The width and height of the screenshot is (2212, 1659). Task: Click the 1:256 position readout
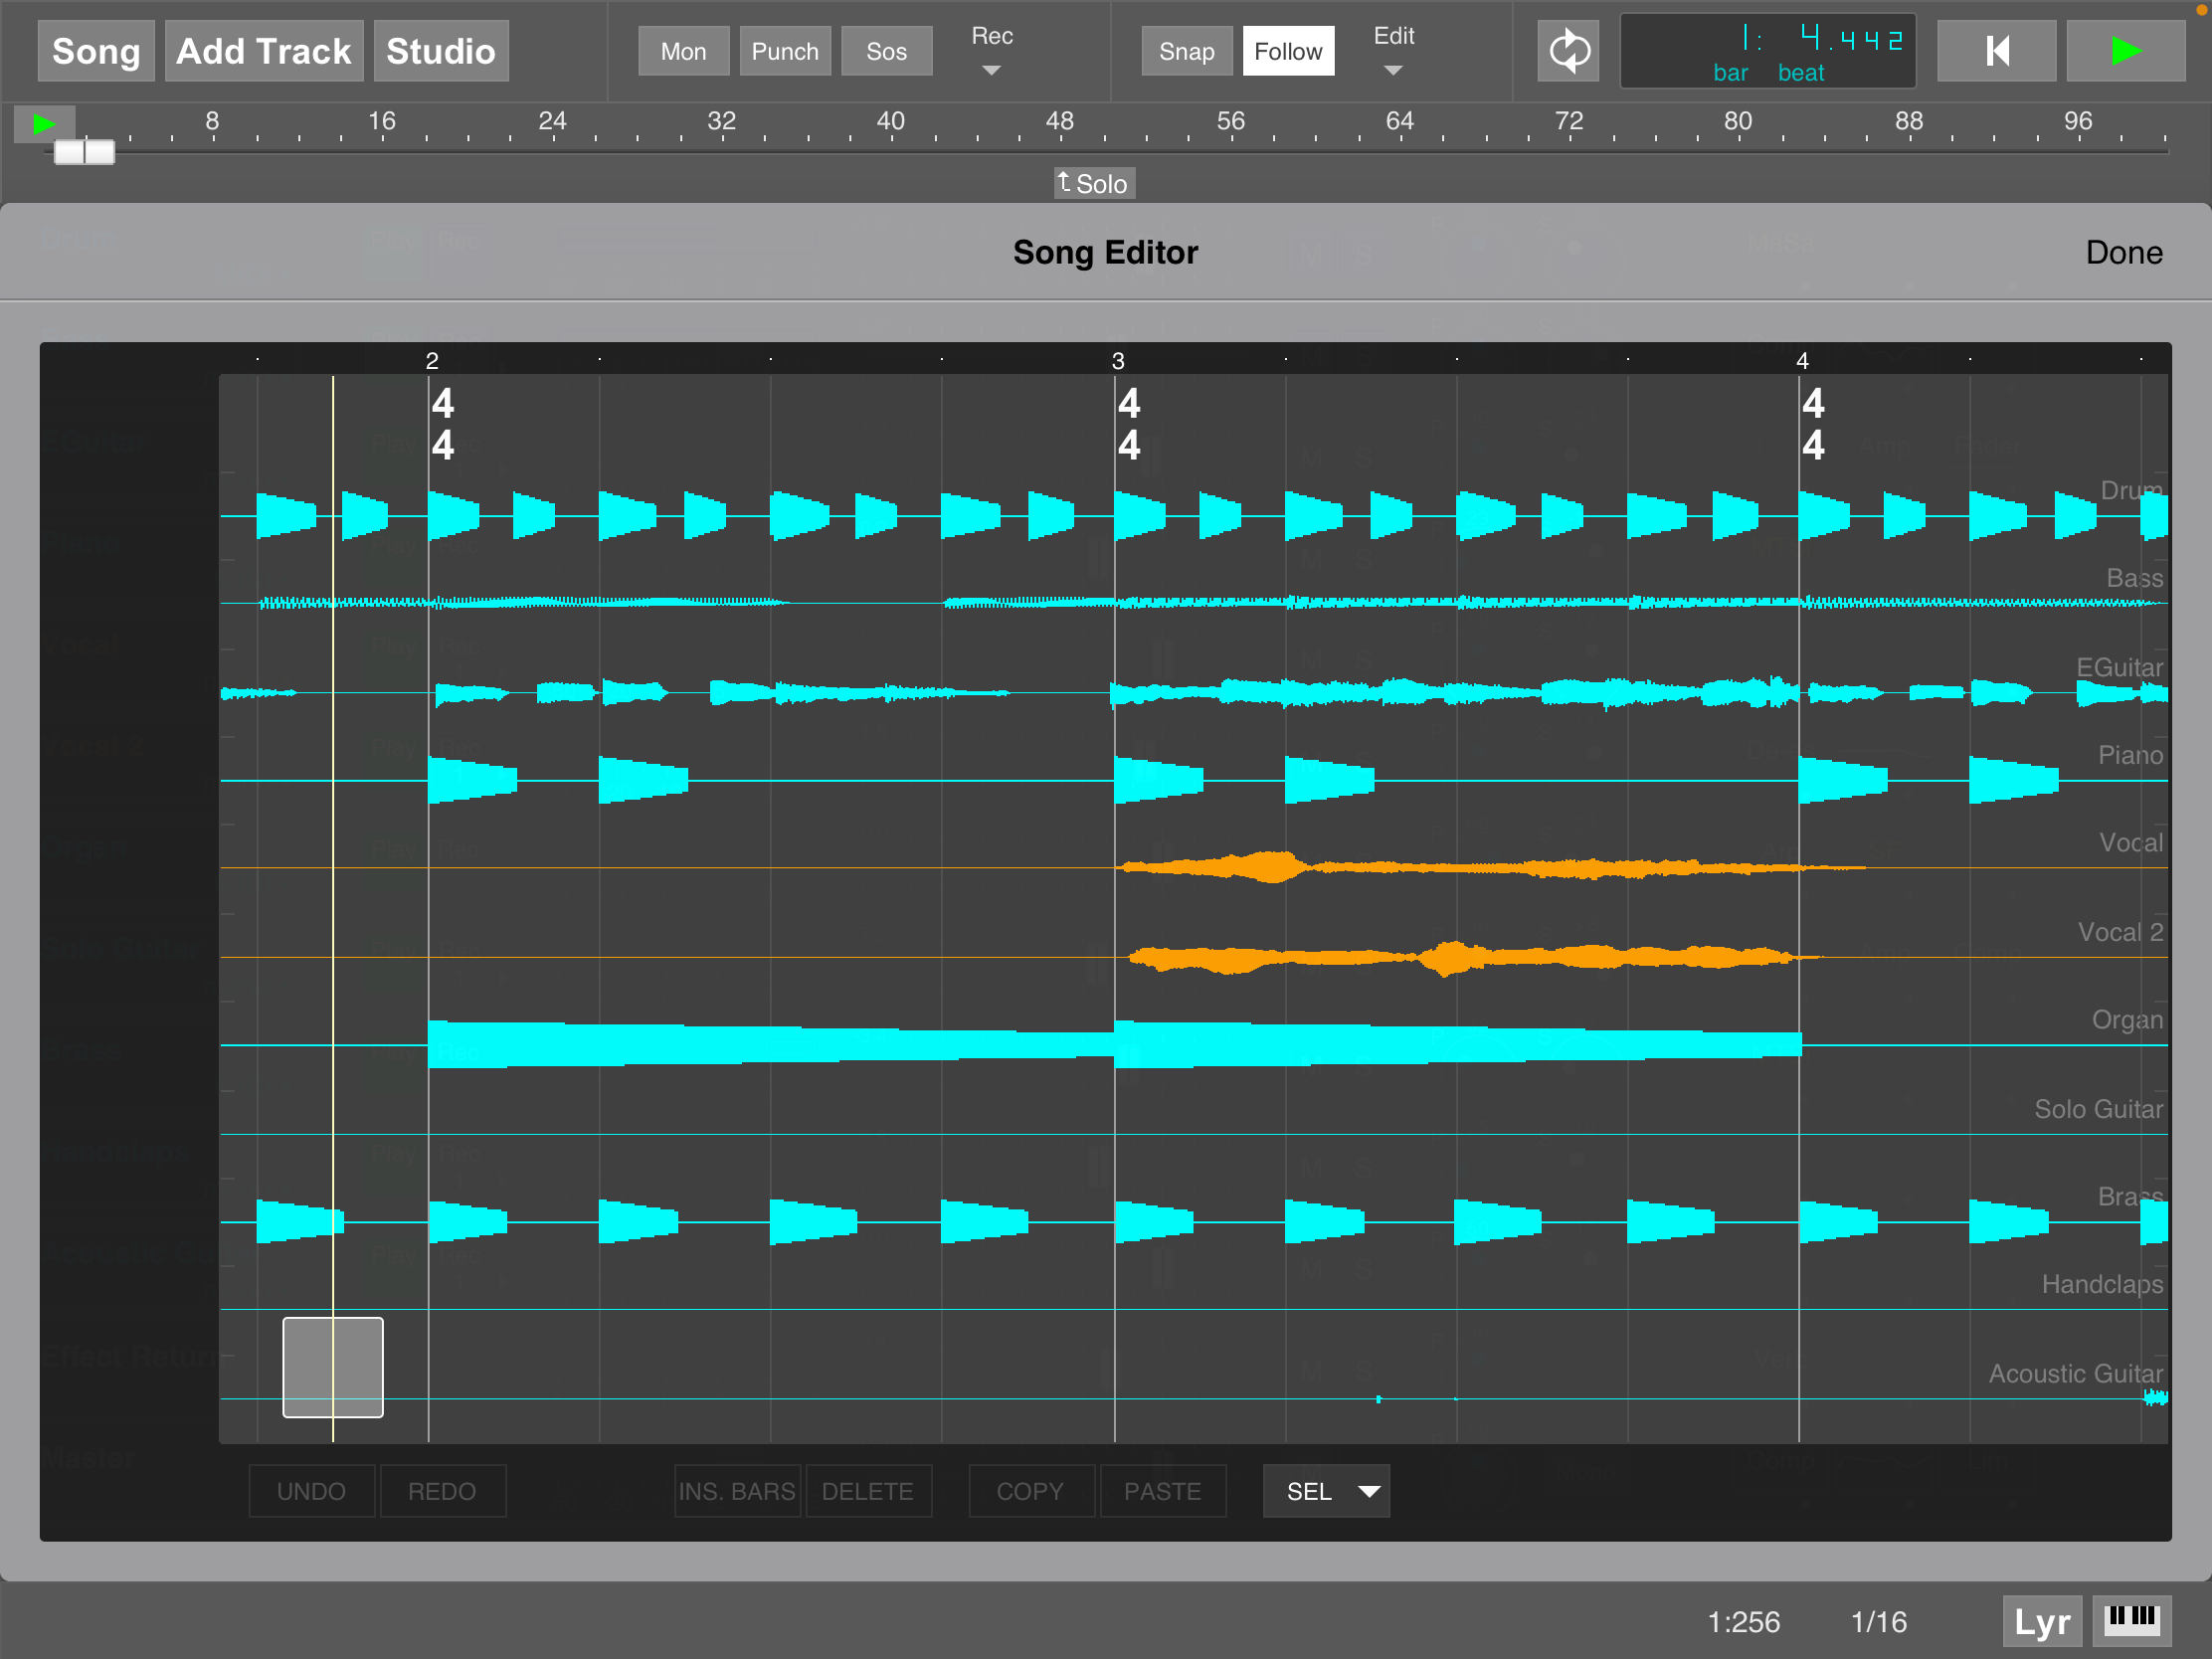(1743, 1621)
